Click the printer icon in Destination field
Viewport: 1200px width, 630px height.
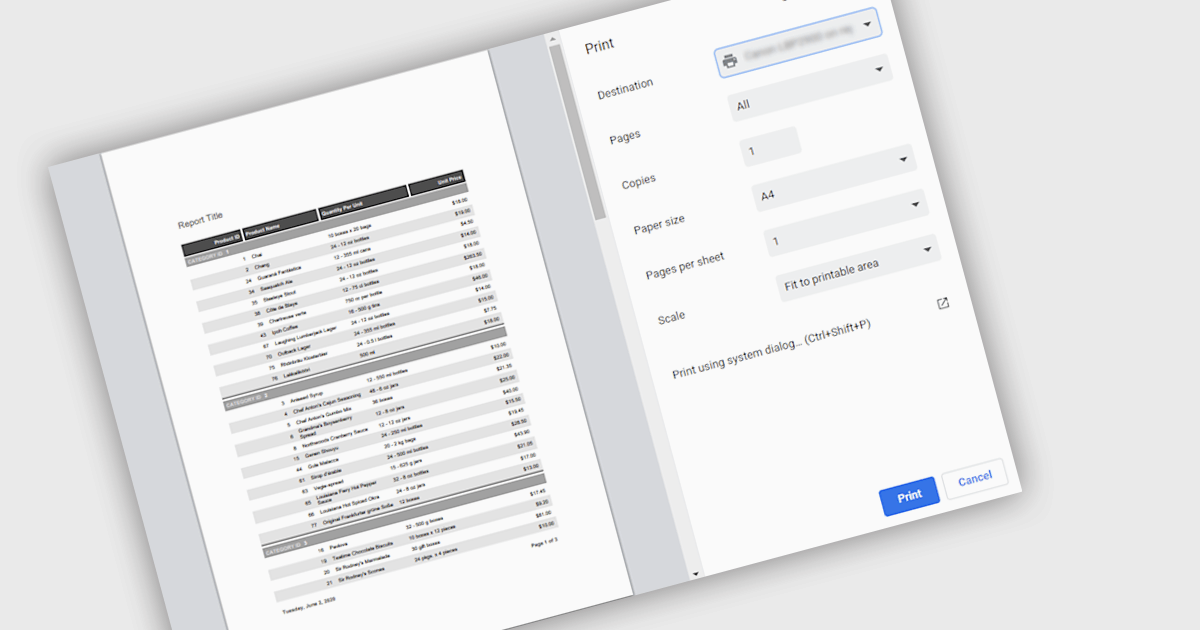click(730, 61)
